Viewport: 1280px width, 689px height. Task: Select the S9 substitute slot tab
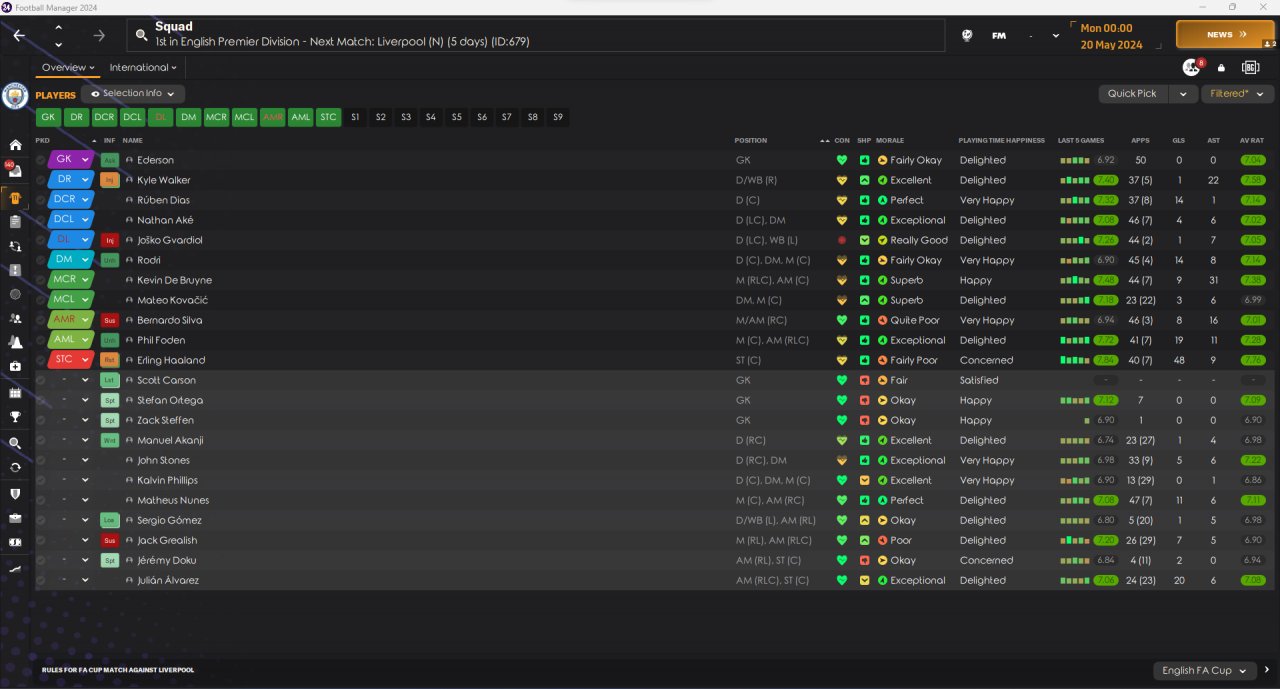click(x=558, y=117)
